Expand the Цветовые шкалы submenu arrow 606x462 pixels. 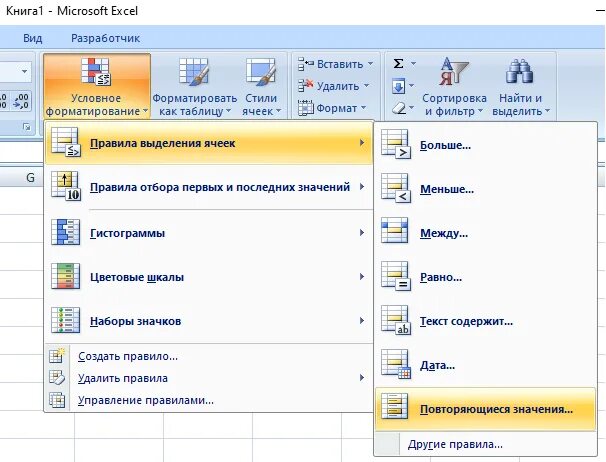pos(362,276)
